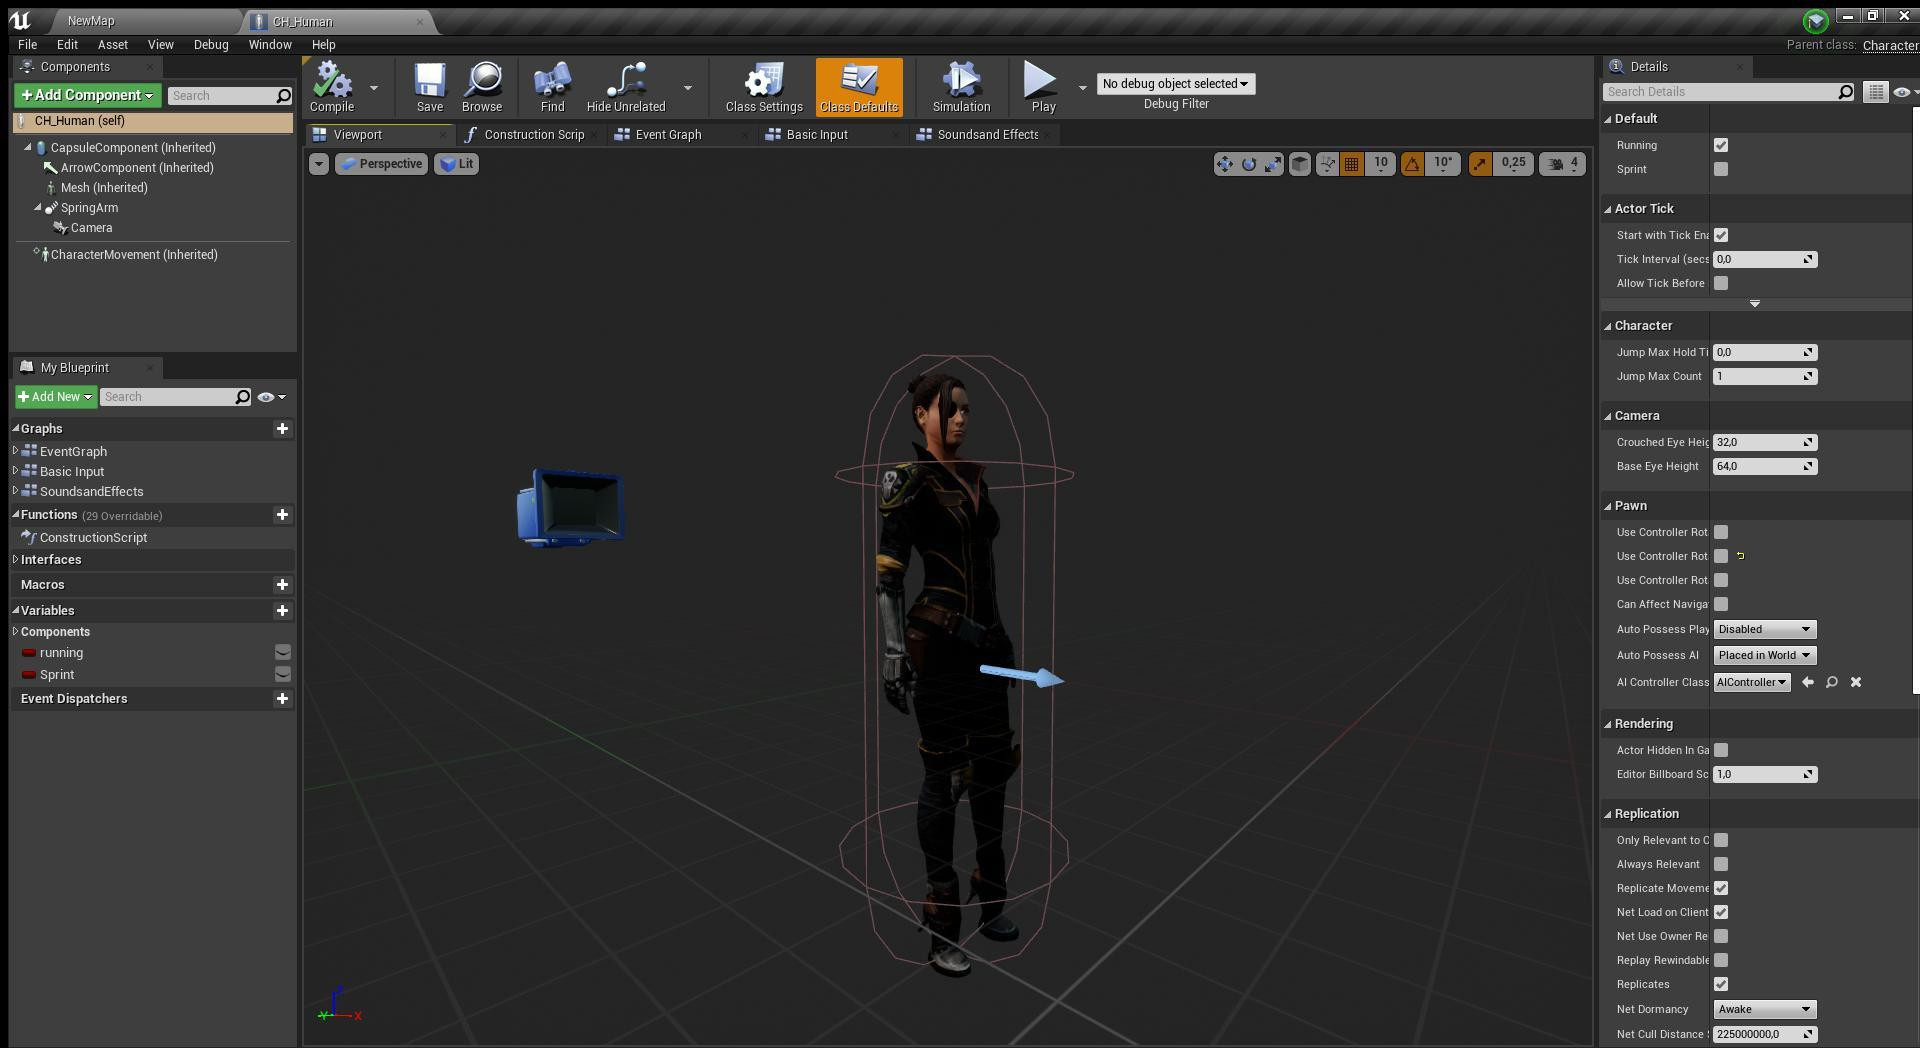Browse to asset in Content Browser
The height and width of the screenshot is (1048, 1920).
(x=482, y=87)
